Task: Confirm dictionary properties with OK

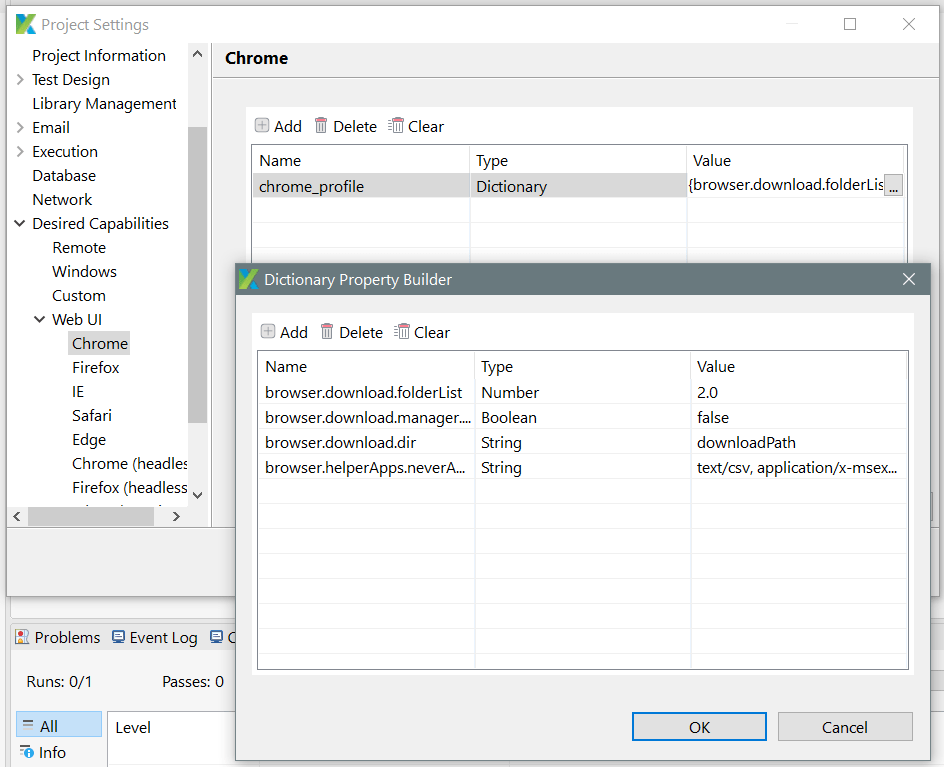Action: coord(698,726)
